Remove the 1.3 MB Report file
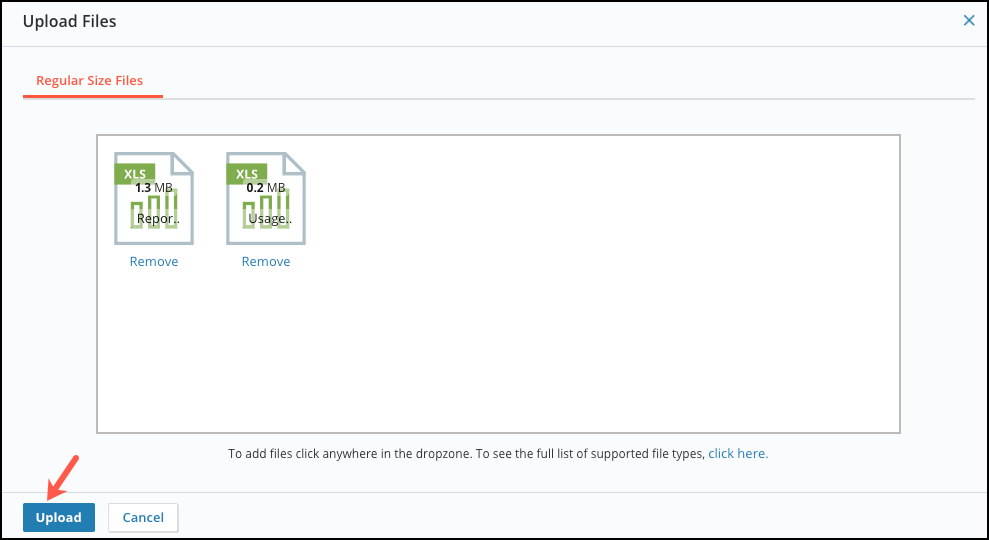This screenshot has height=540, width=989. (154, 261)
